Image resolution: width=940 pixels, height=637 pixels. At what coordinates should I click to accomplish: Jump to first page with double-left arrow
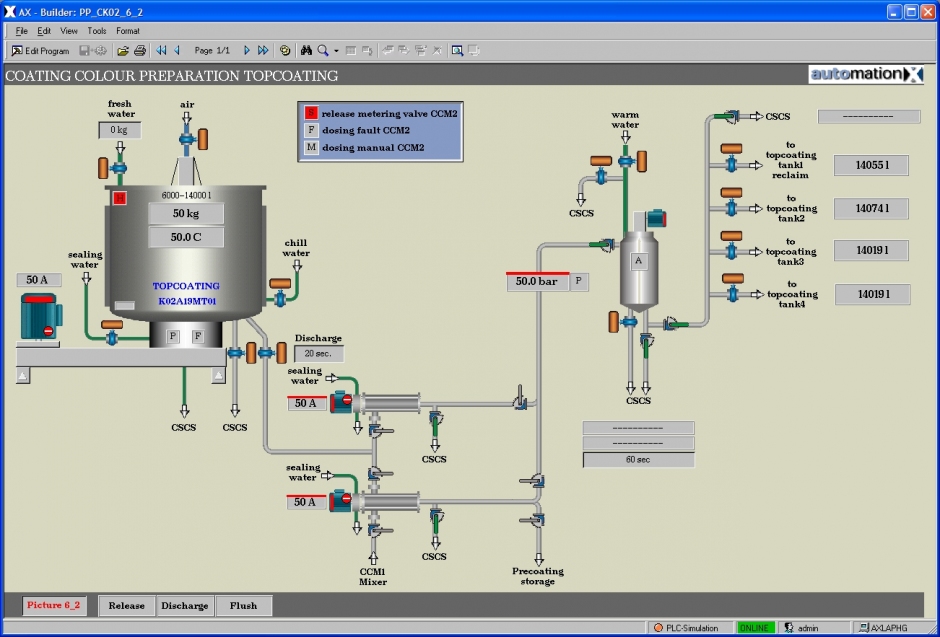[161, 51]
